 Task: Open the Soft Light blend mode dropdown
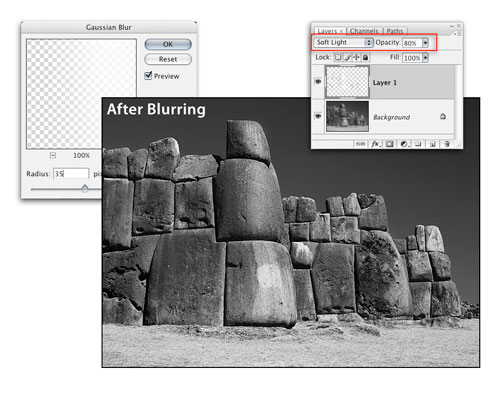pyautogui.click(x=343, y=43)
